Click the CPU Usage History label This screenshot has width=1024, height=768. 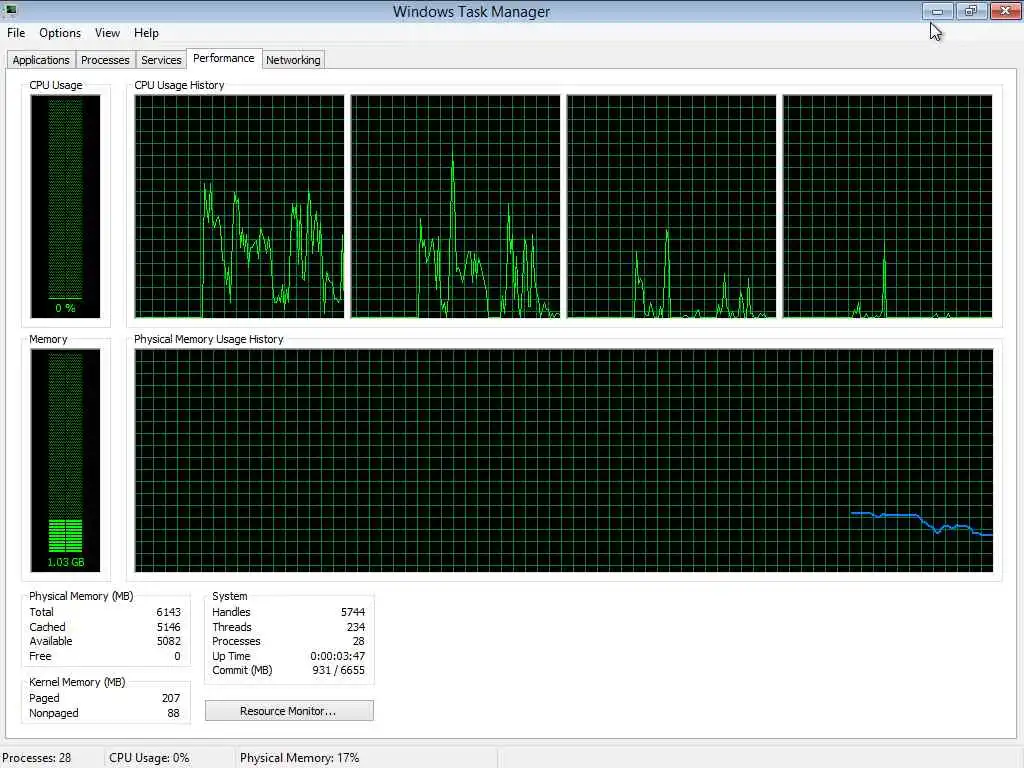click(180, 85)
